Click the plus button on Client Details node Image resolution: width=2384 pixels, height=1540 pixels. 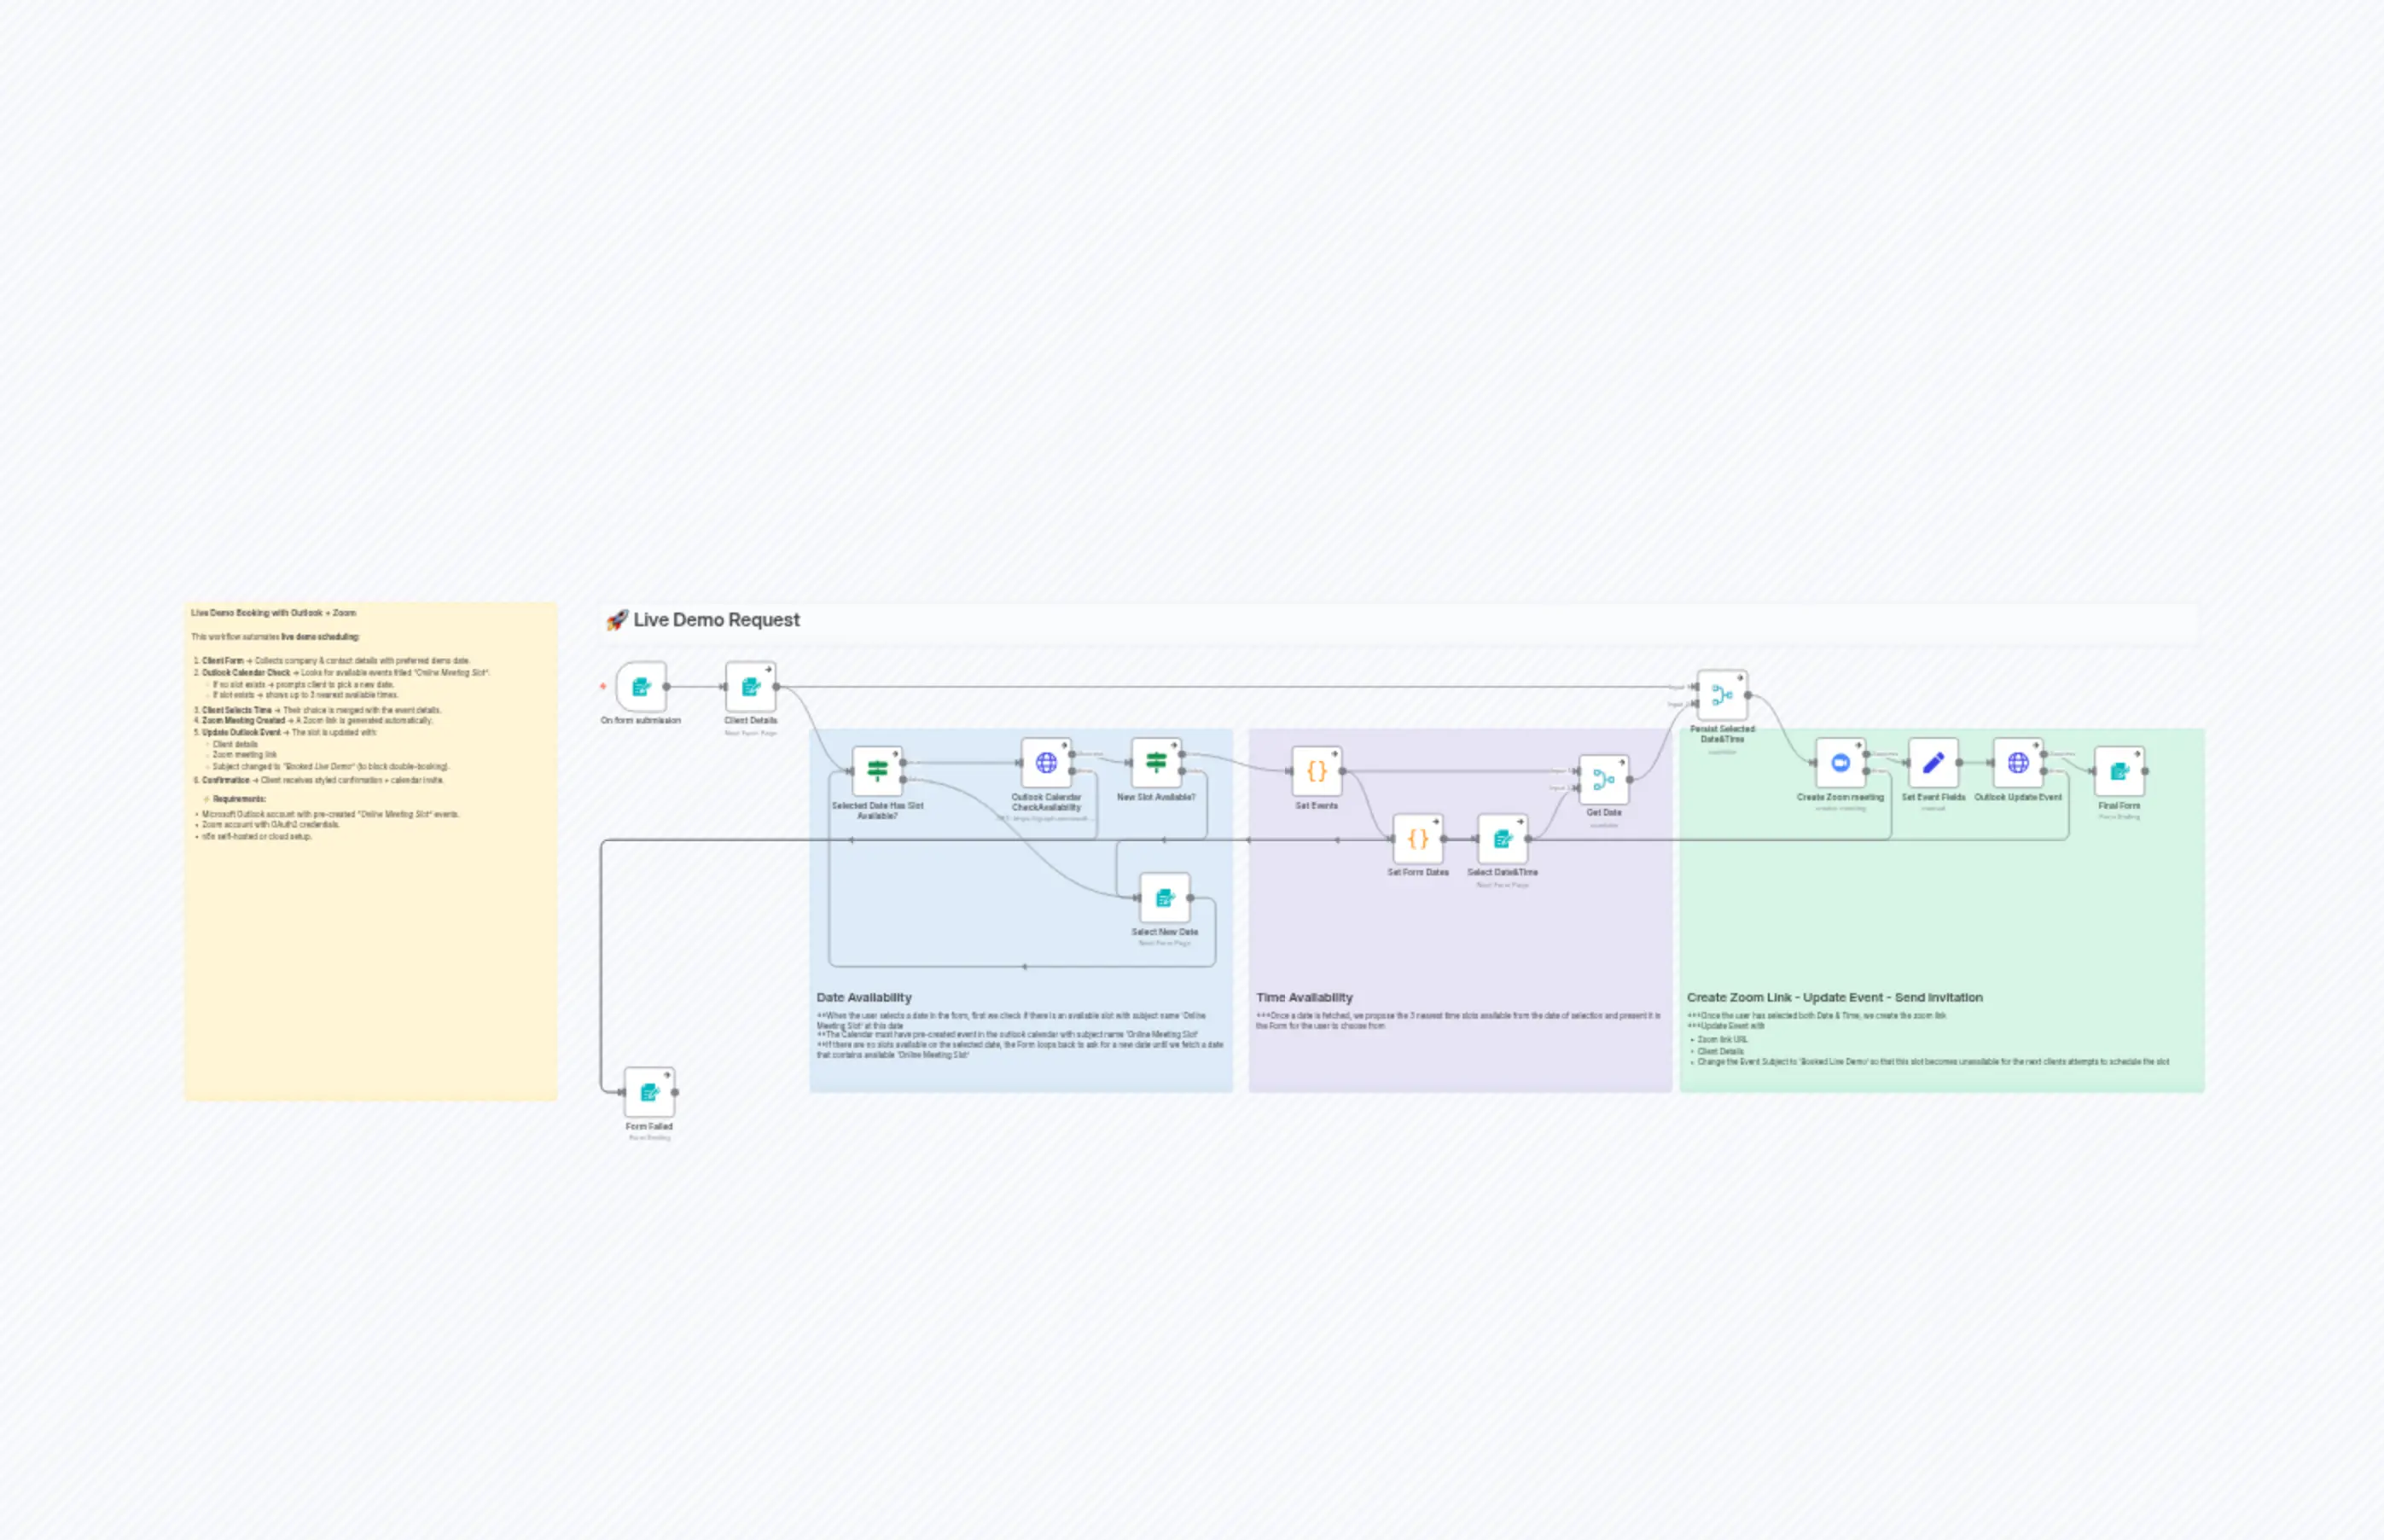click(769, 670)
